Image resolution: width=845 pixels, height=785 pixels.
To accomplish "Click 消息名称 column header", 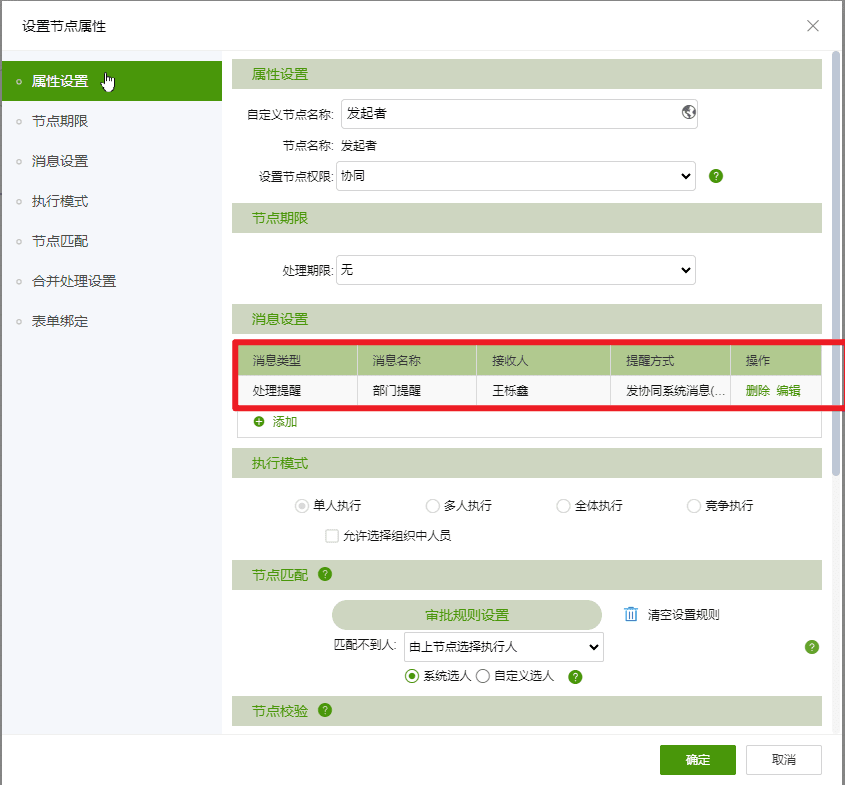I will [417, 360].
